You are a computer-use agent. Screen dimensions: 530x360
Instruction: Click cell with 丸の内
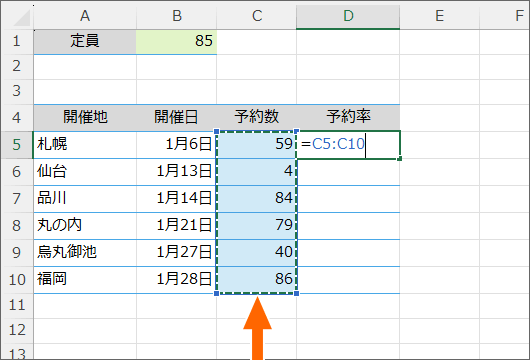point(85,226)
